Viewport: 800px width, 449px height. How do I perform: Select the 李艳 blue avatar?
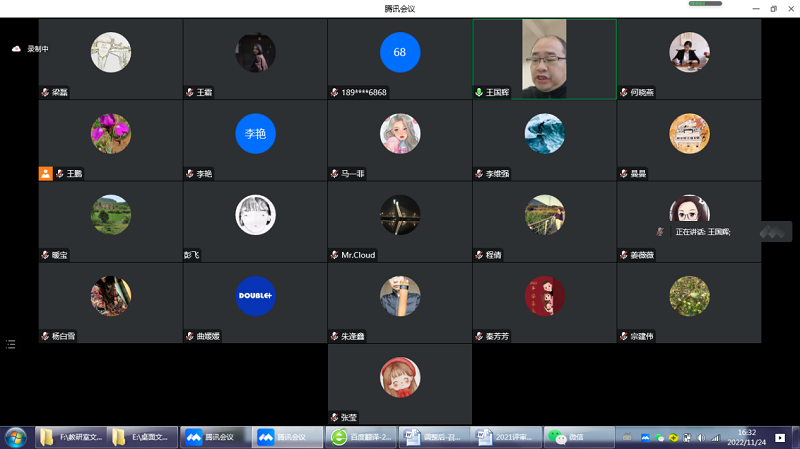click(x=255, y=133)
